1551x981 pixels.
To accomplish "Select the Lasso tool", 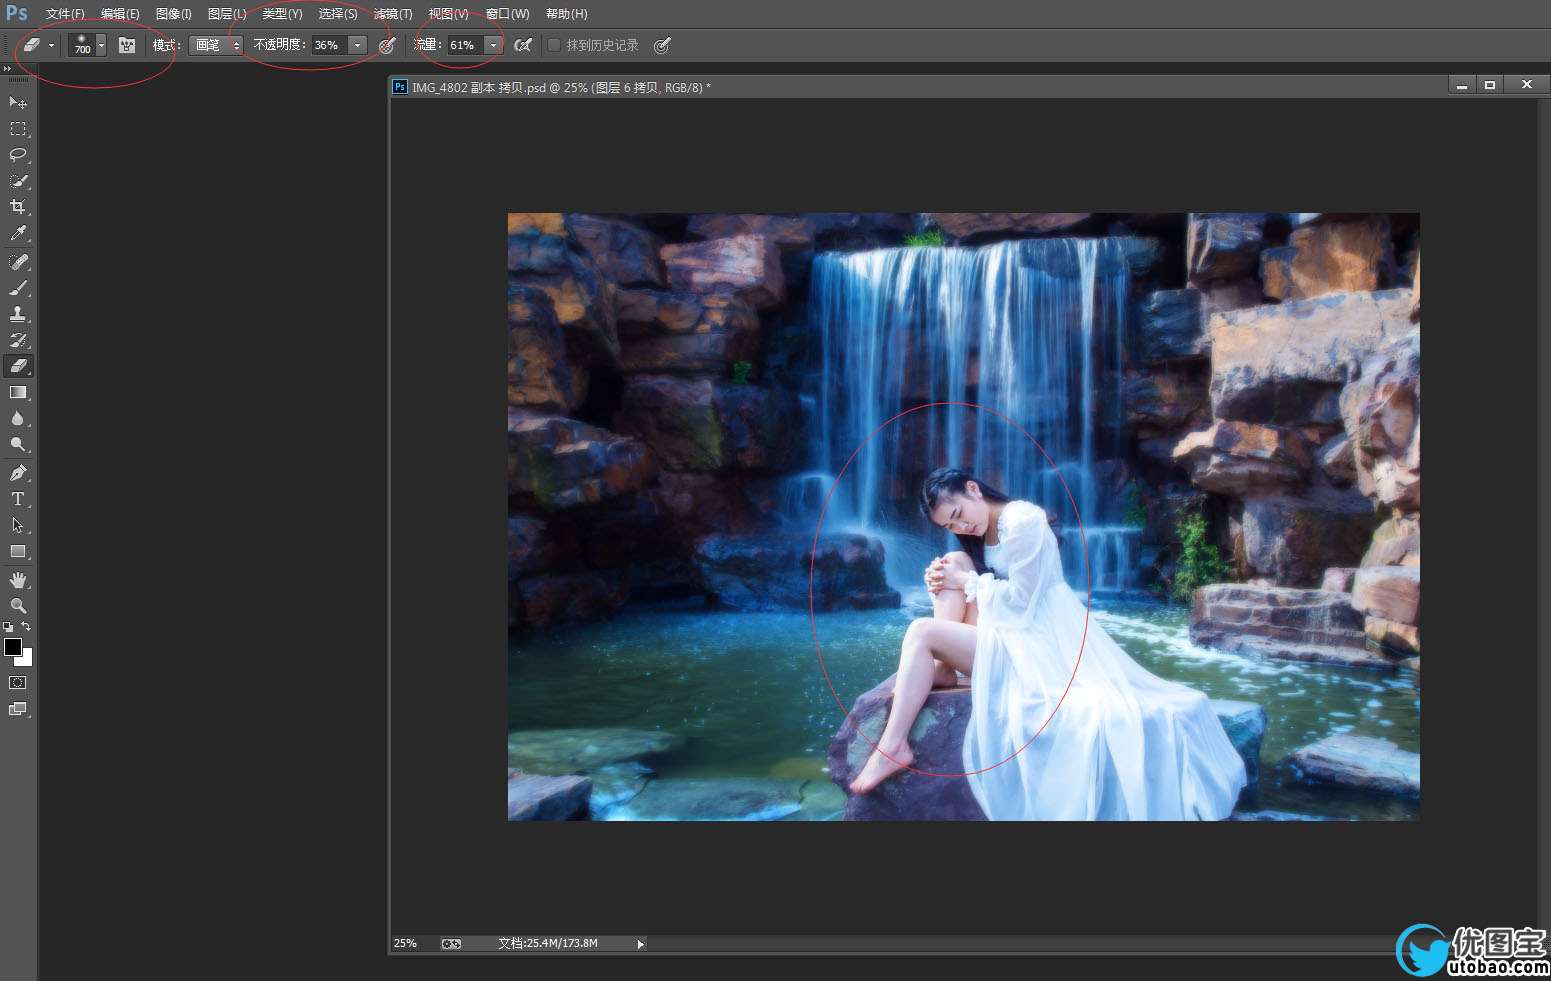I will (18, 155).
